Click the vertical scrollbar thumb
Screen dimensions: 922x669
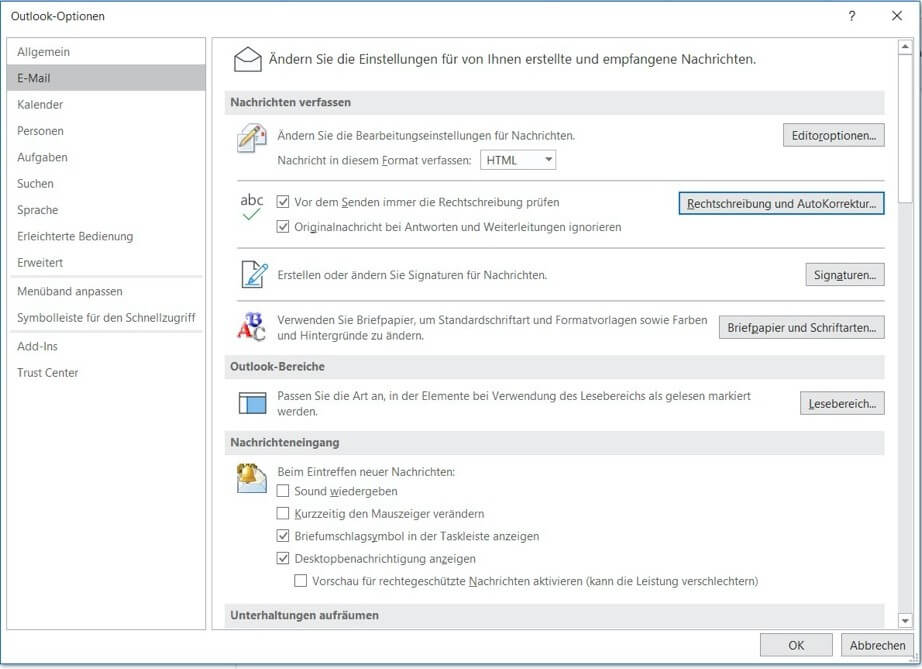pos(905,129)
